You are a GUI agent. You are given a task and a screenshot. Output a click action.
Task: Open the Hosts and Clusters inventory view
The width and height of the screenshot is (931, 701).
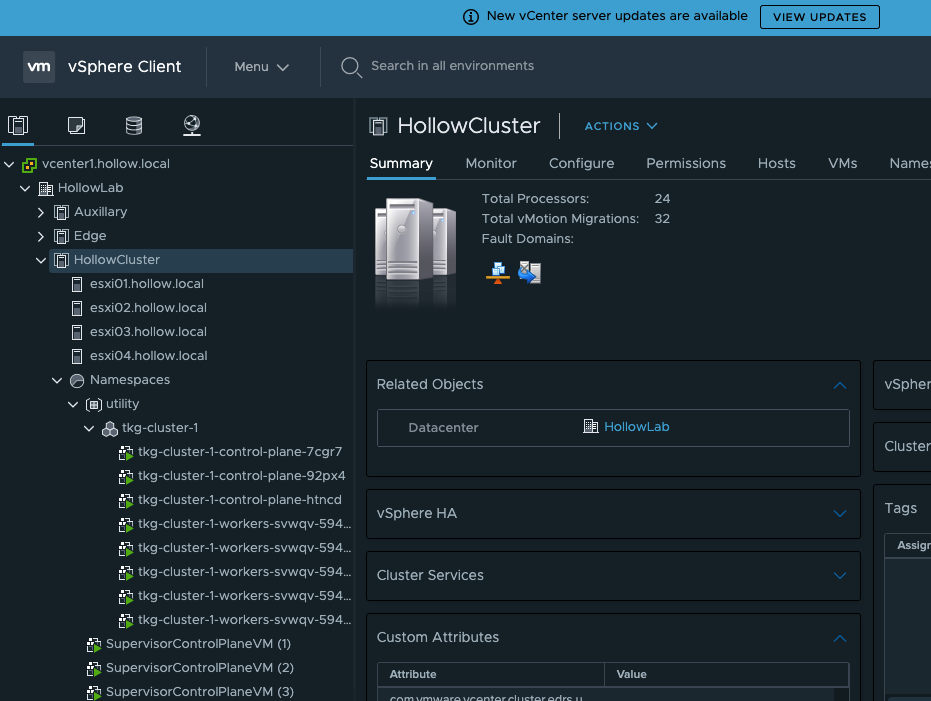coord(17,125)
